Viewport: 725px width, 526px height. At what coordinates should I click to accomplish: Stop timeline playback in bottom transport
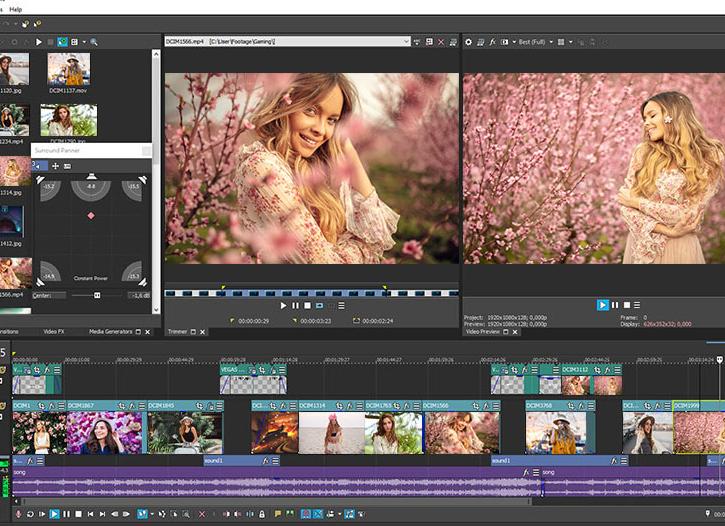coord(79,514)
